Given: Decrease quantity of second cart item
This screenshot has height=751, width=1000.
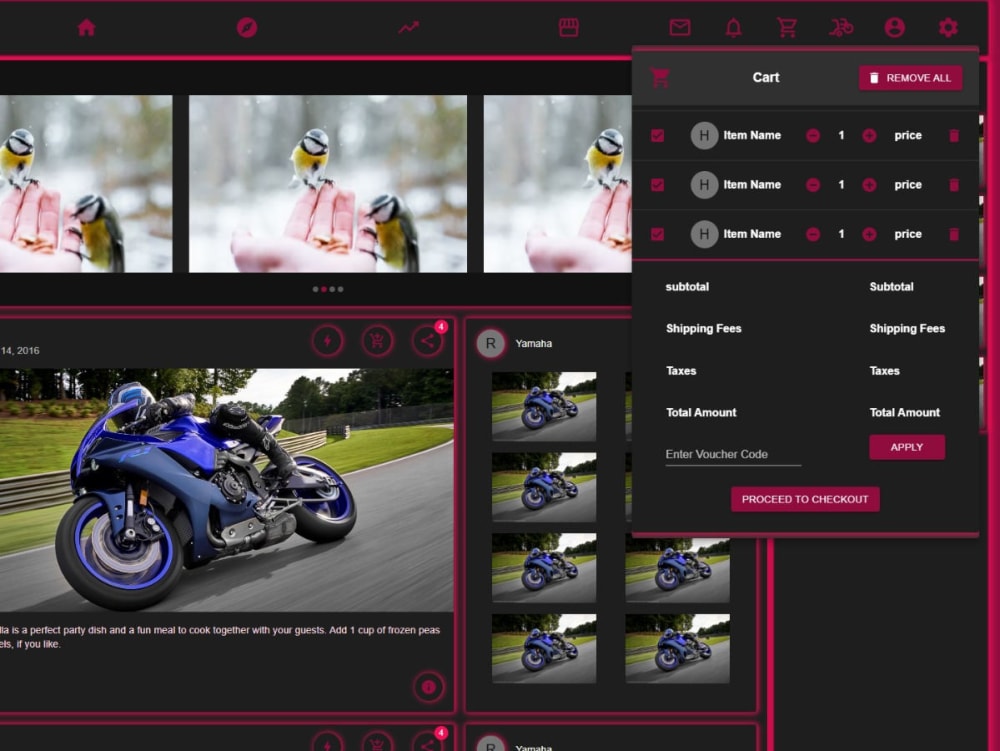Looking at the screenshot, I should pos(812,185).
